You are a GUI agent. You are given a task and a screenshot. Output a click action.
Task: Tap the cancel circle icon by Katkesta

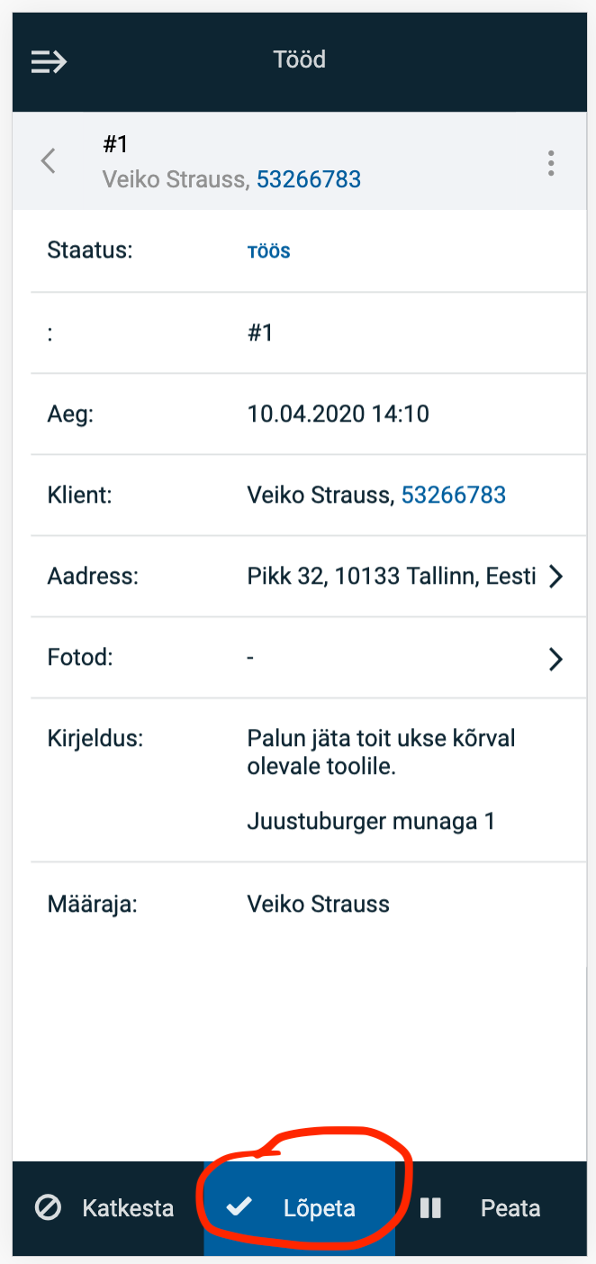pos(47,1207)
